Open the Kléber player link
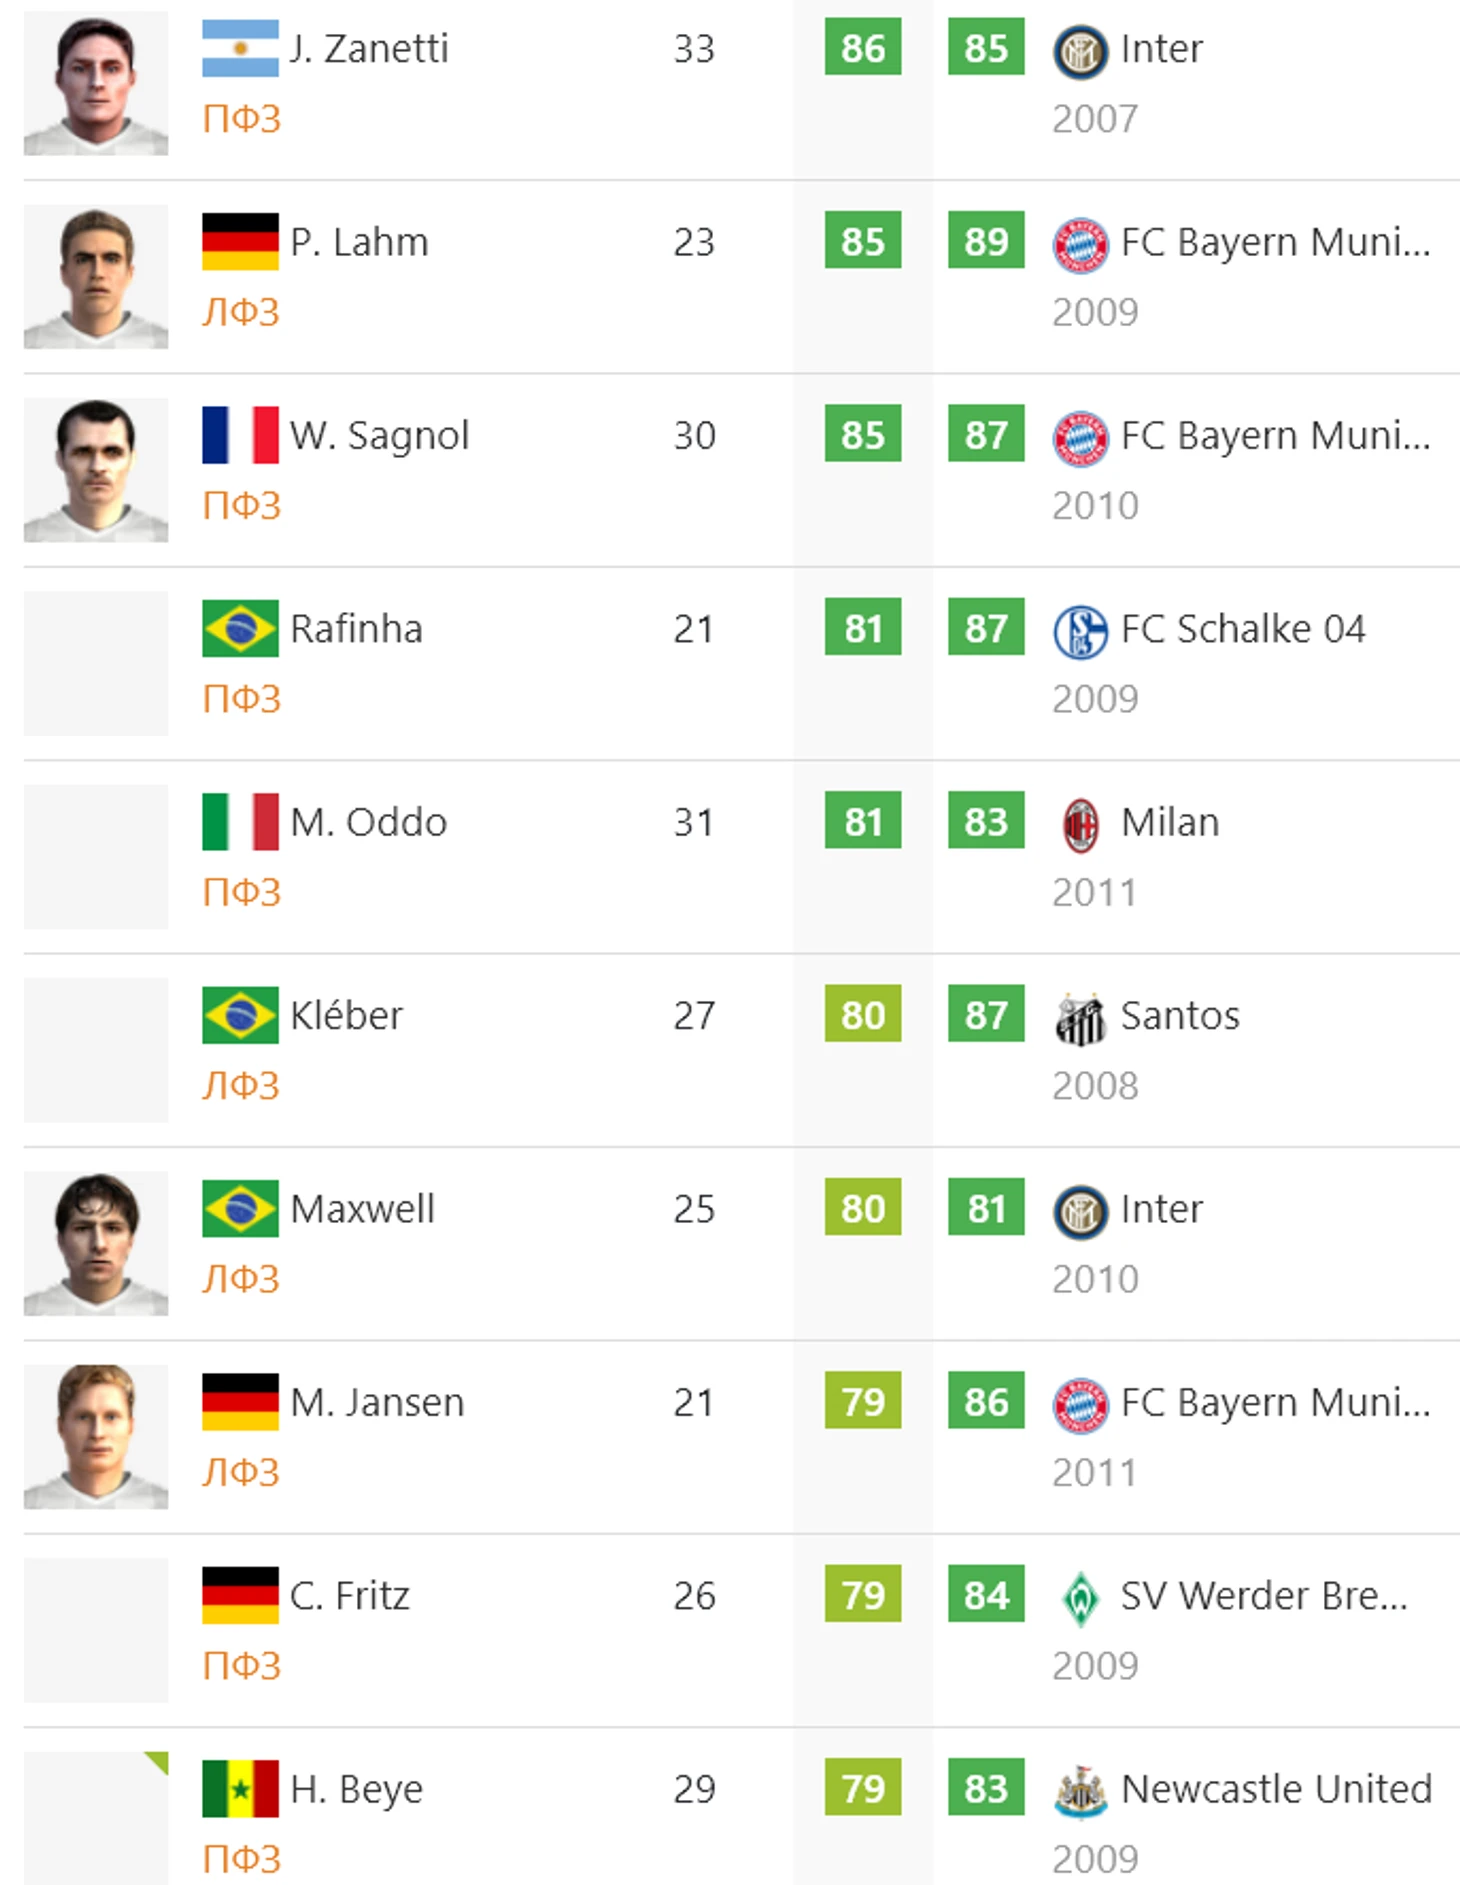The height and width of the screenshot is (1885, 1460). pyautogui.click(x=346, y=1015)
